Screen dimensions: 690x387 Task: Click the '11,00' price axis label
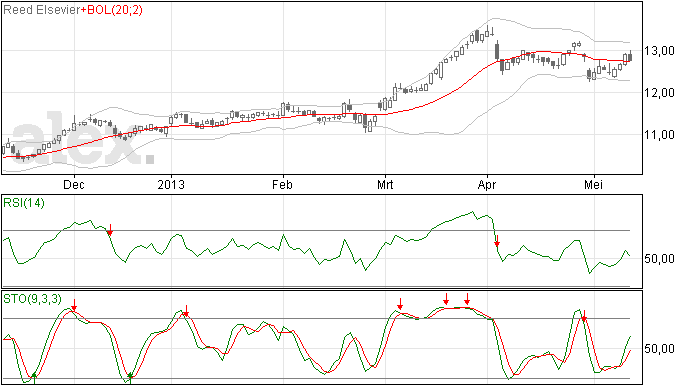(659, 135)
